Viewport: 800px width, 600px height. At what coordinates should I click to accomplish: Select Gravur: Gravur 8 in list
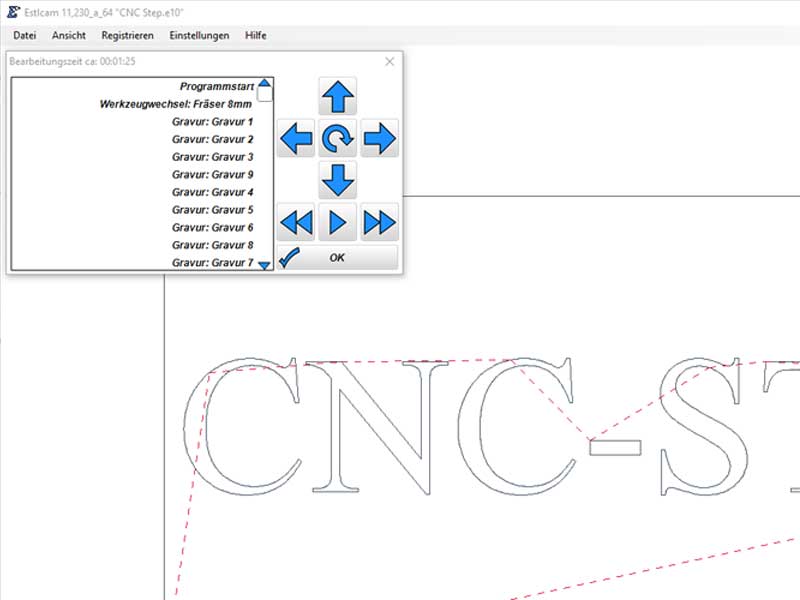click(134, 245)
